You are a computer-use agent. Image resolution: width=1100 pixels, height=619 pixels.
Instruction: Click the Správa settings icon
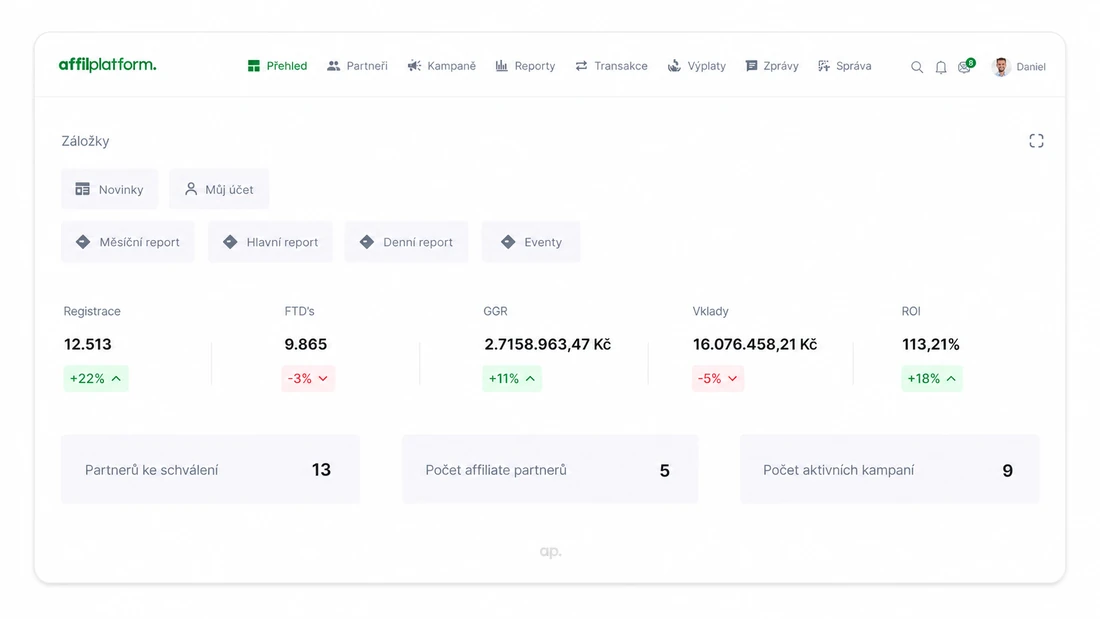(824, 66)
